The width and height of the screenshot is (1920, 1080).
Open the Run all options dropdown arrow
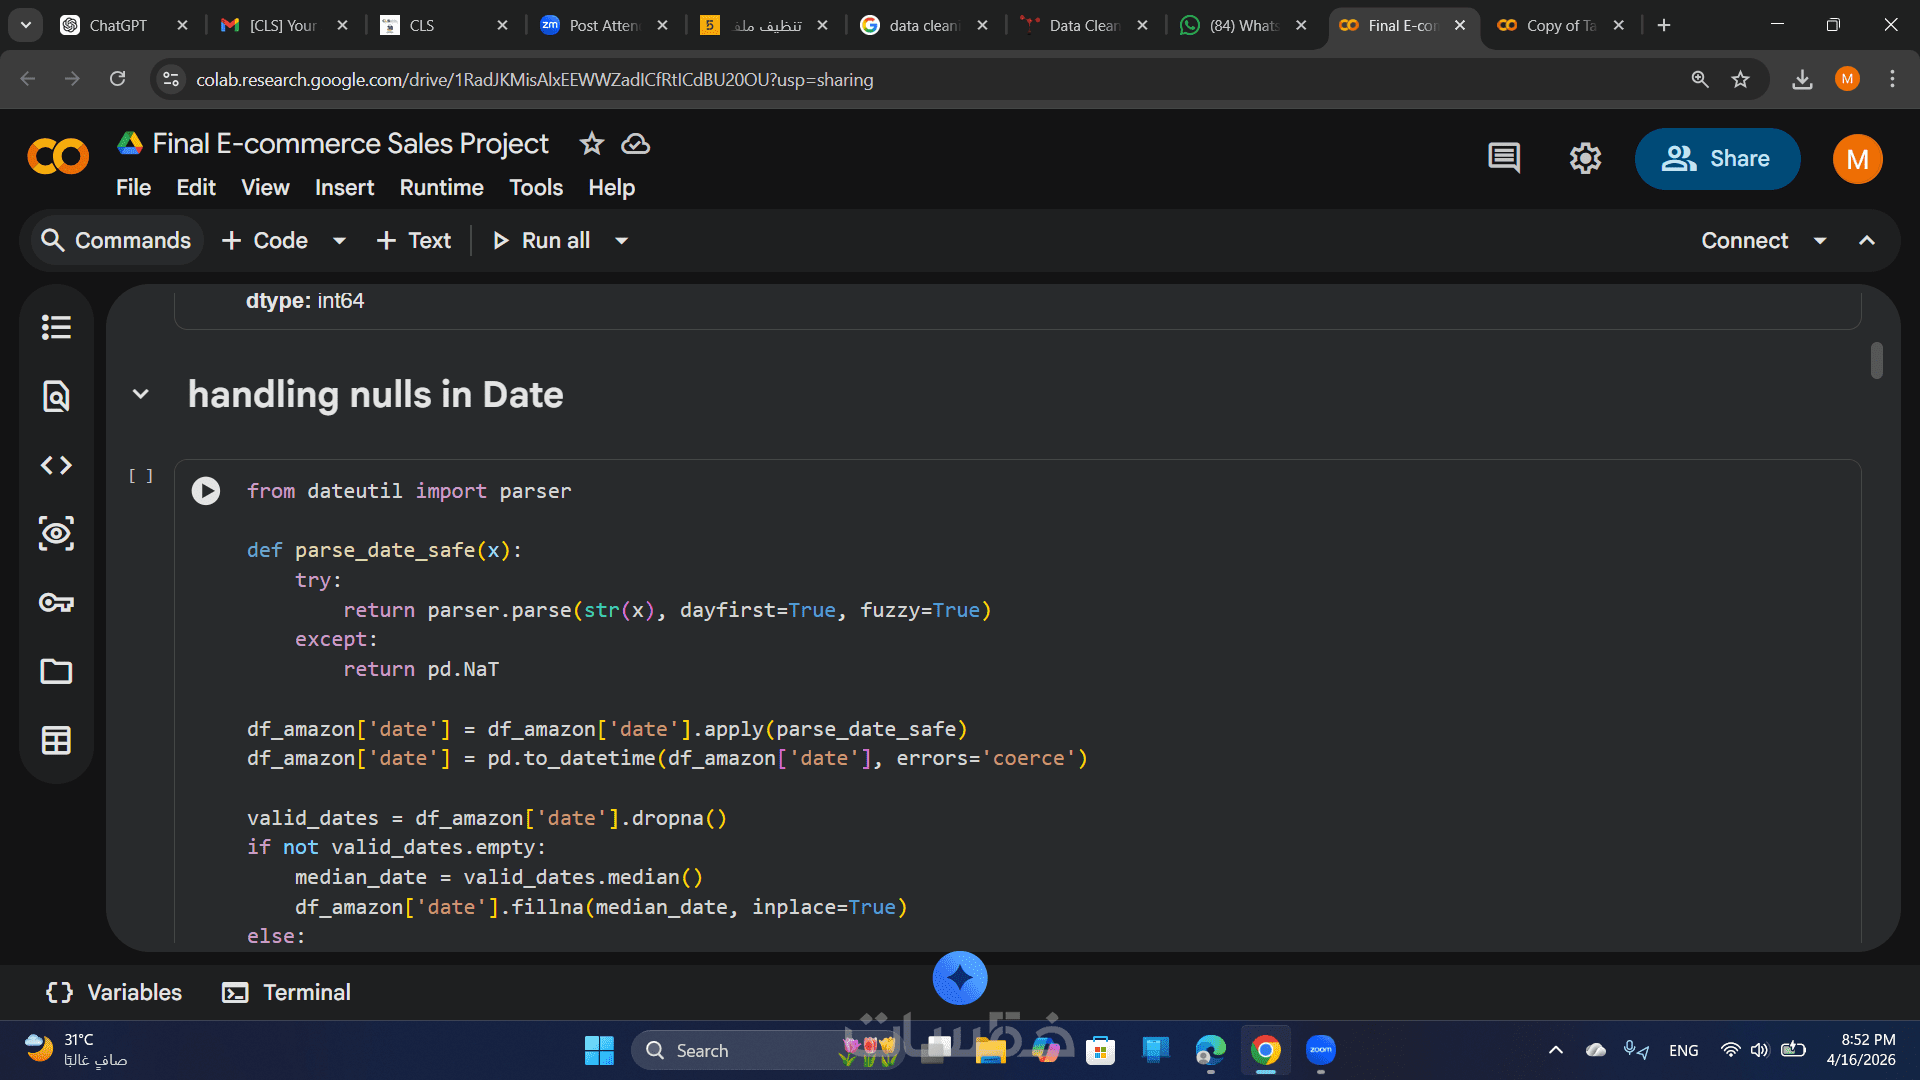tap(621, 240)
